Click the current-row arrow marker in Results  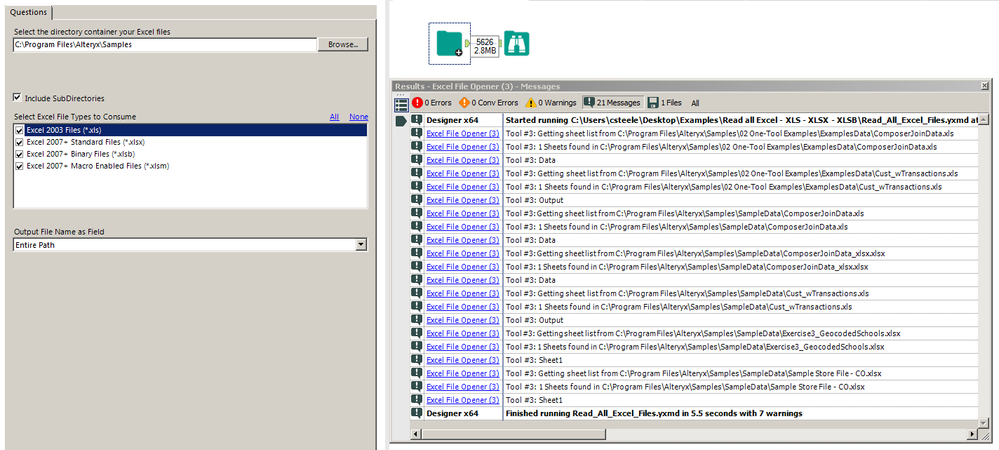(x=401, y=120)
